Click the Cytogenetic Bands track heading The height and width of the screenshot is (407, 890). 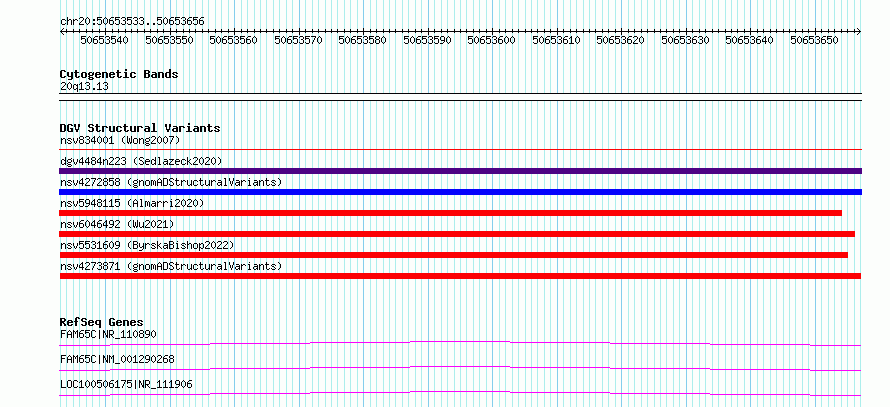click(119, 74)
